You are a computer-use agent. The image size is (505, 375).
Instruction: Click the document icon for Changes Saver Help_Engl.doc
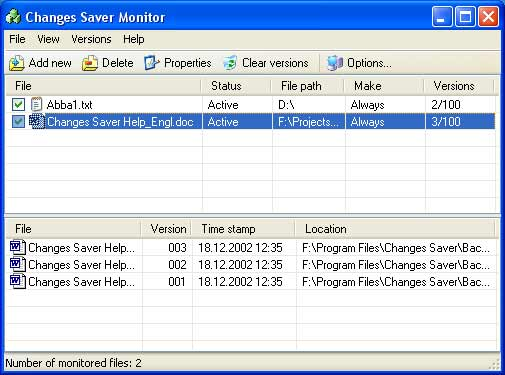[x=37, y=121]
